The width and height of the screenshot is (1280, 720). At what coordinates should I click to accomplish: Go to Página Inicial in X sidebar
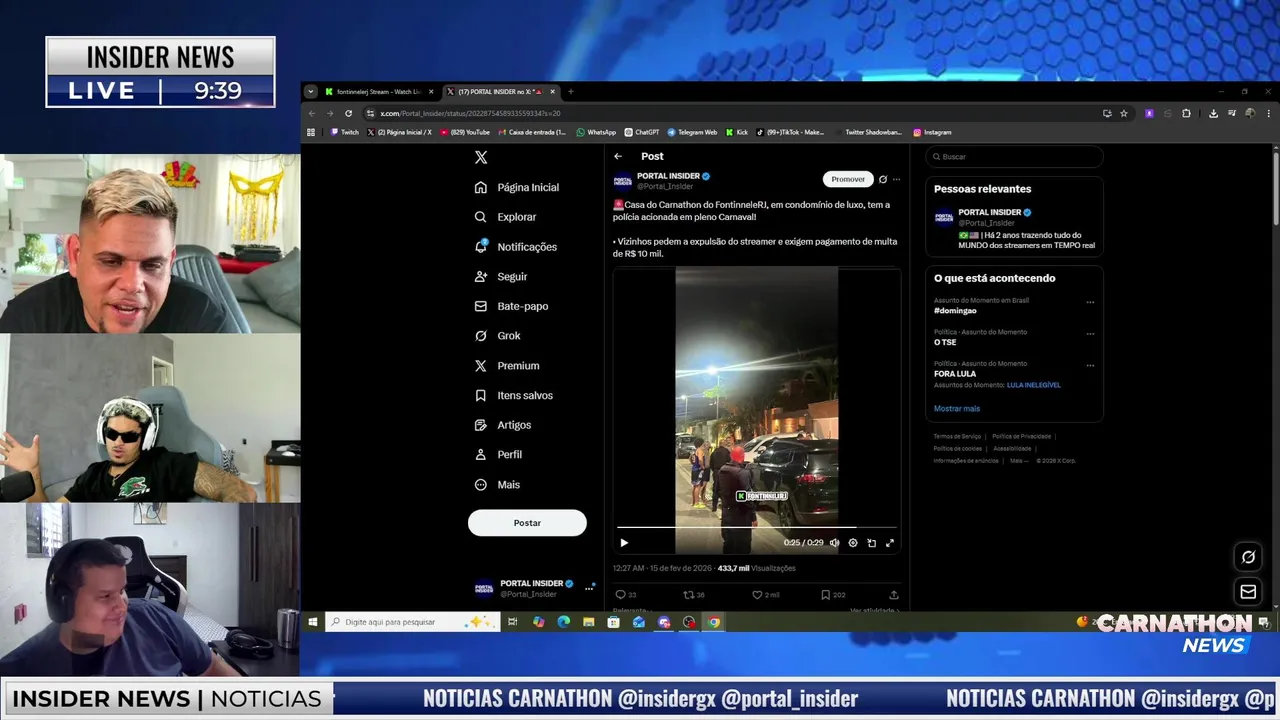(x=517, y=187)
